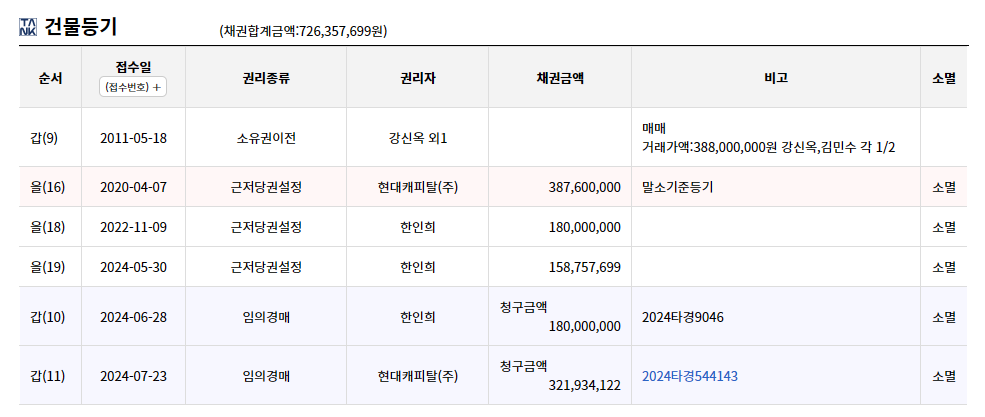This screenshot has width=985, height=417.
Task: Expand 접수번호 with the plus button
Action: (x=133, y=87)
